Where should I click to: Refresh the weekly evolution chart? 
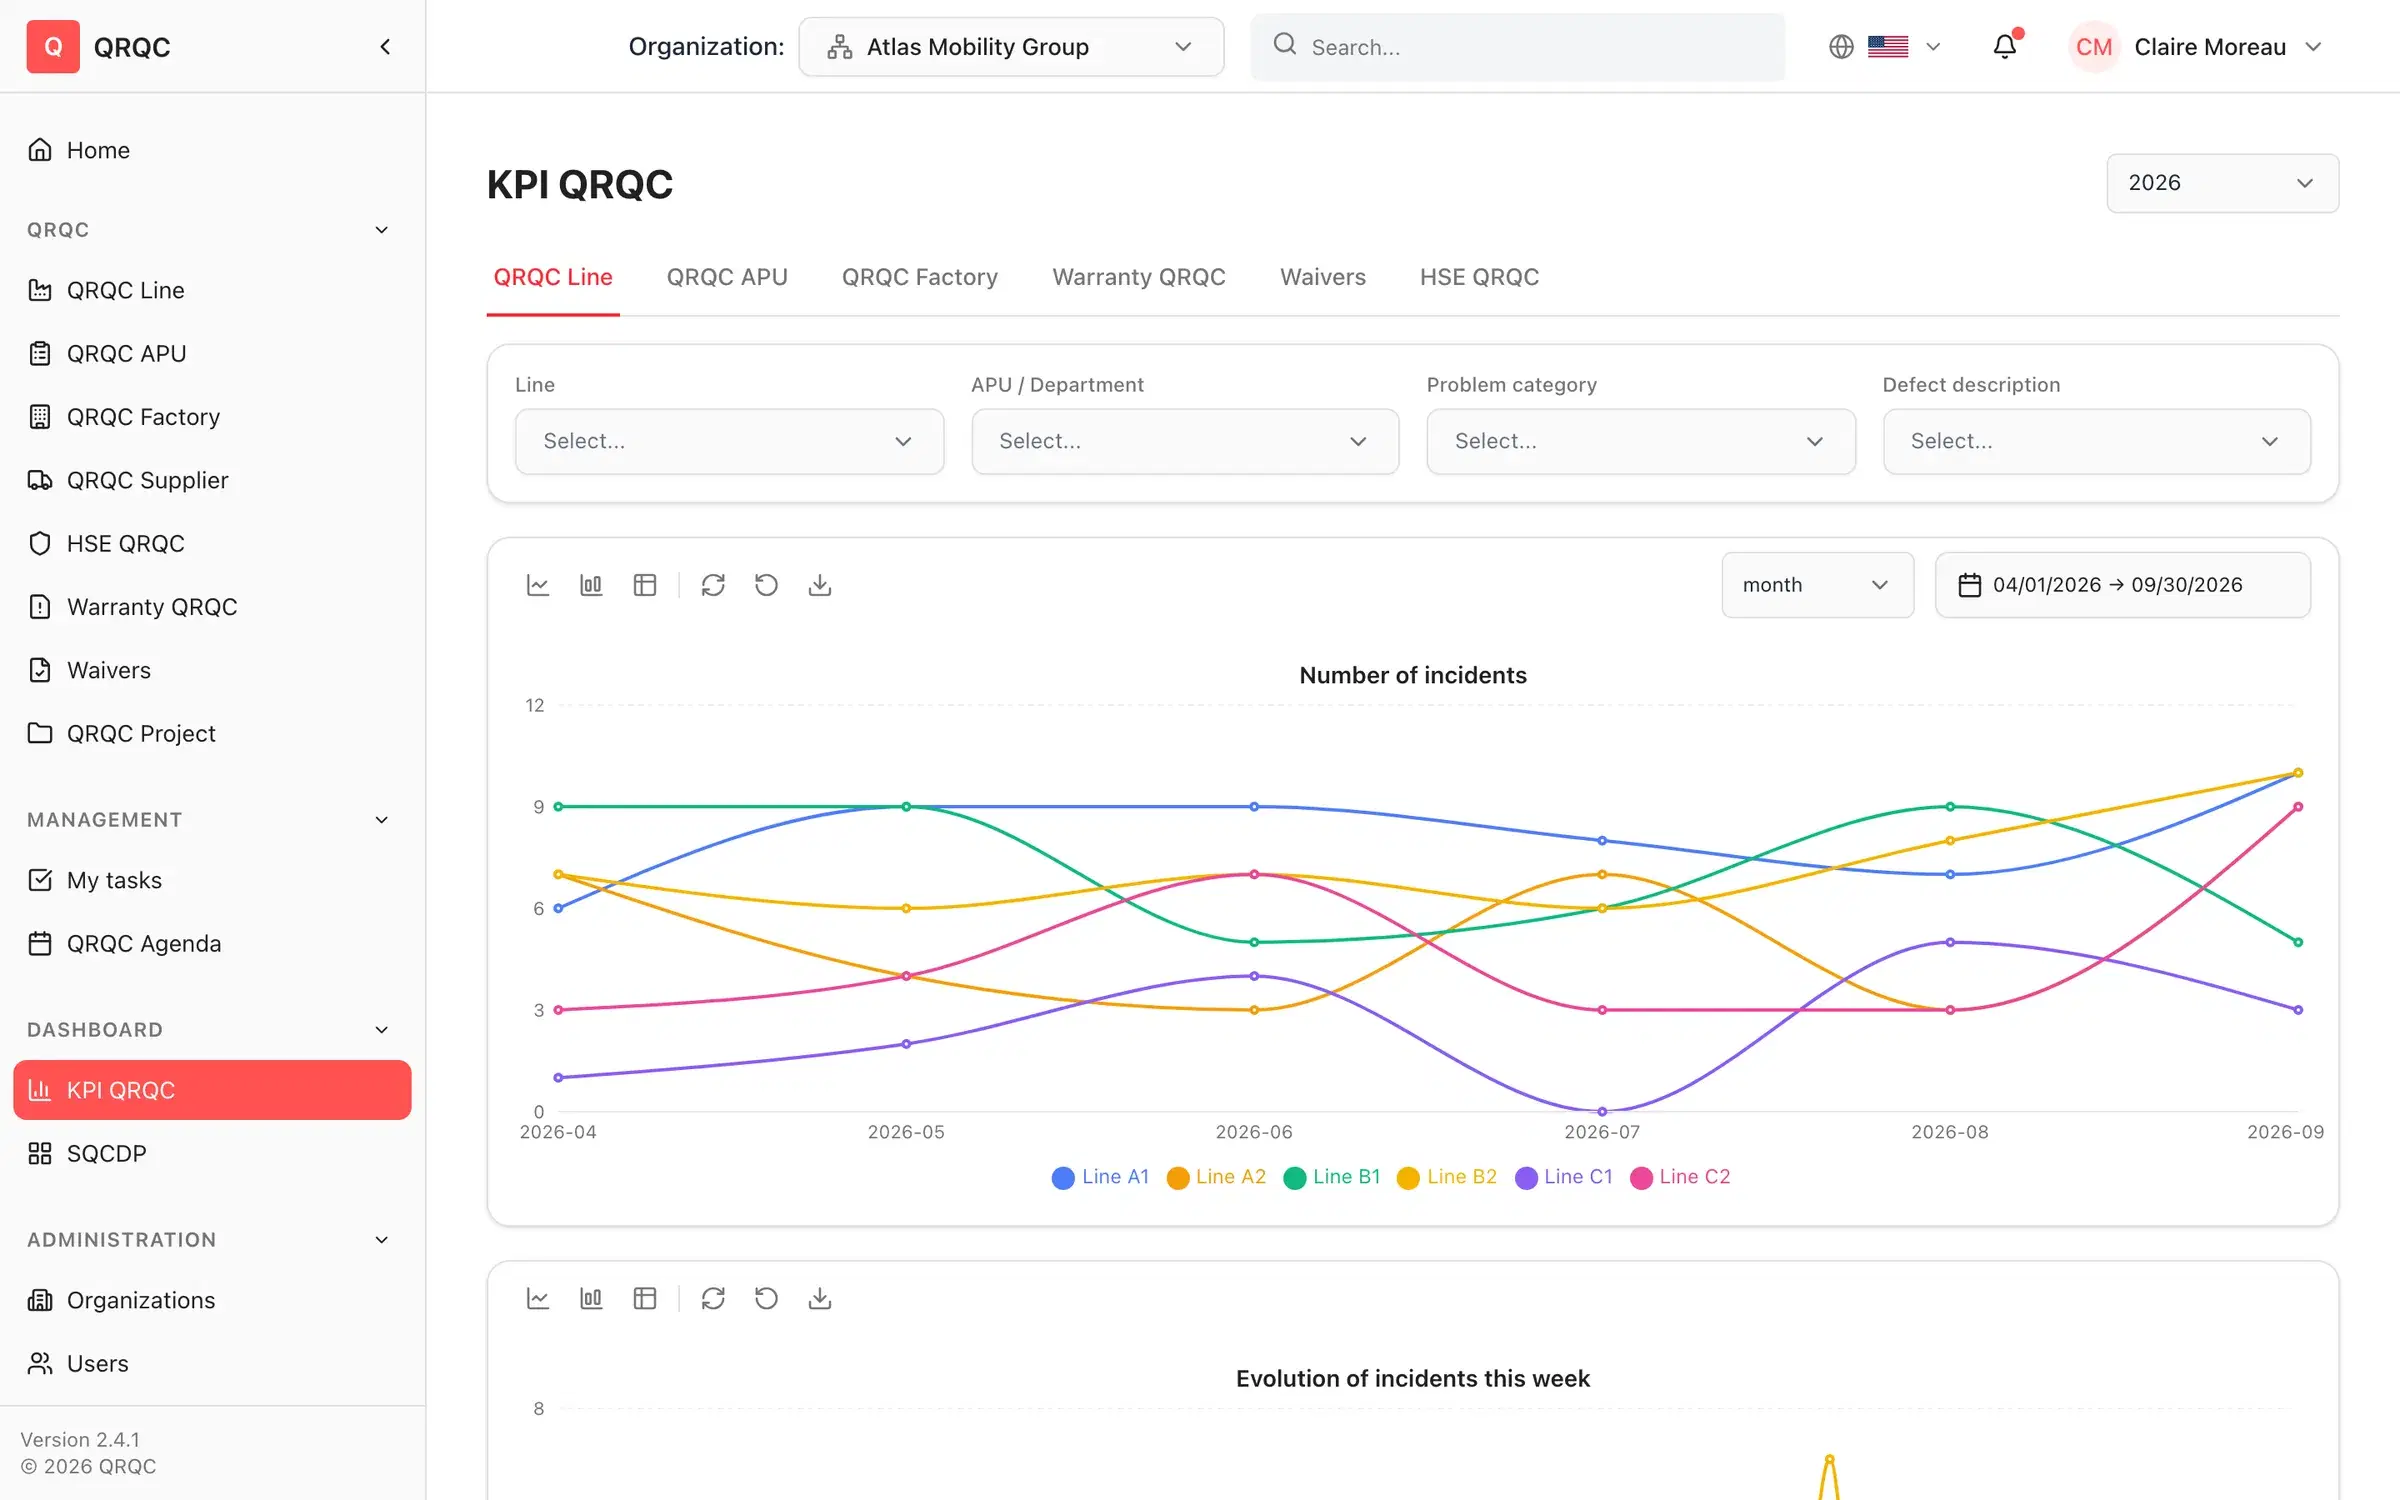pyautogui.click(x=713, y=1298)
